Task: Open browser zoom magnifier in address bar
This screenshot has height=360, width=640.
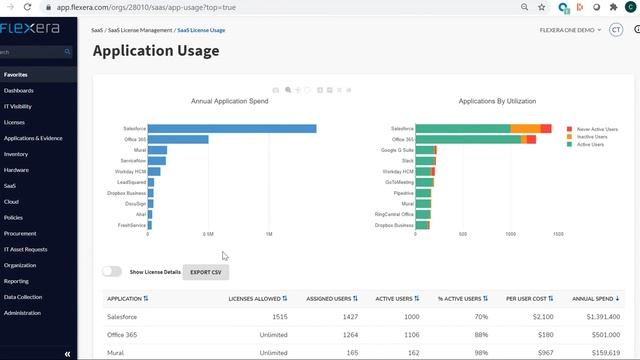Action: pyautogui.click(x=524, y=7)
